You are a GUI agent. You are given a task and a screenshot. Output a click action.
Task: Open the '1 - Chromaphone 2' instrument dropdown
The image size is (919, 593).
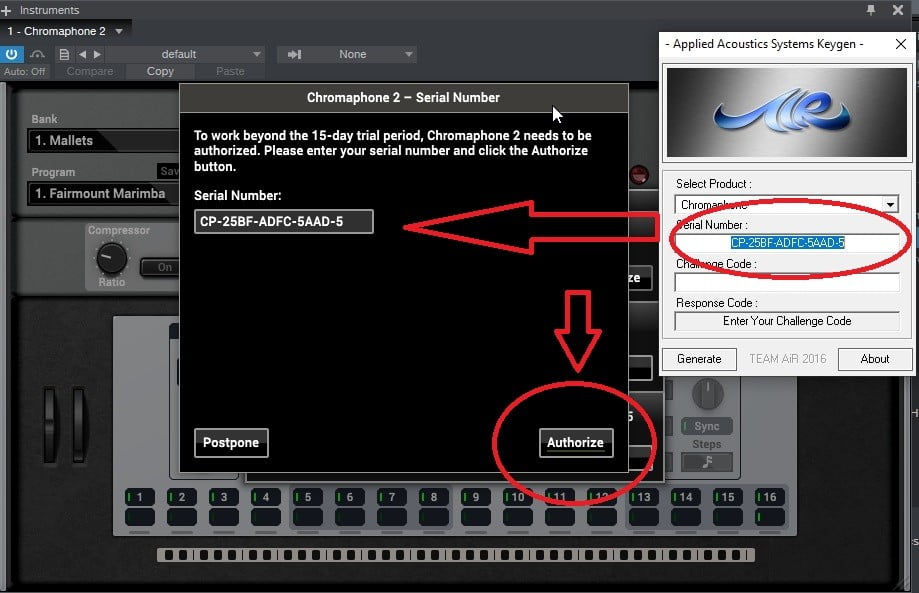(66, 31)
